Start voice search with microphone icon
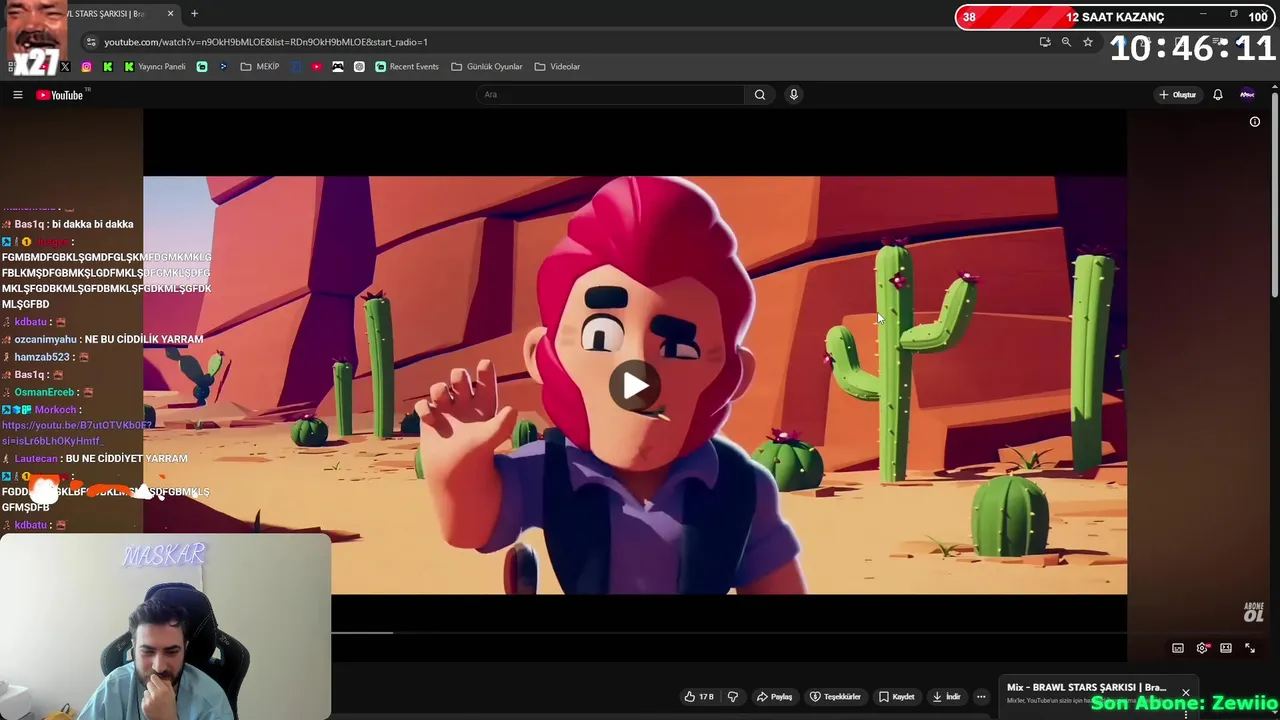 tap(794, 95)
